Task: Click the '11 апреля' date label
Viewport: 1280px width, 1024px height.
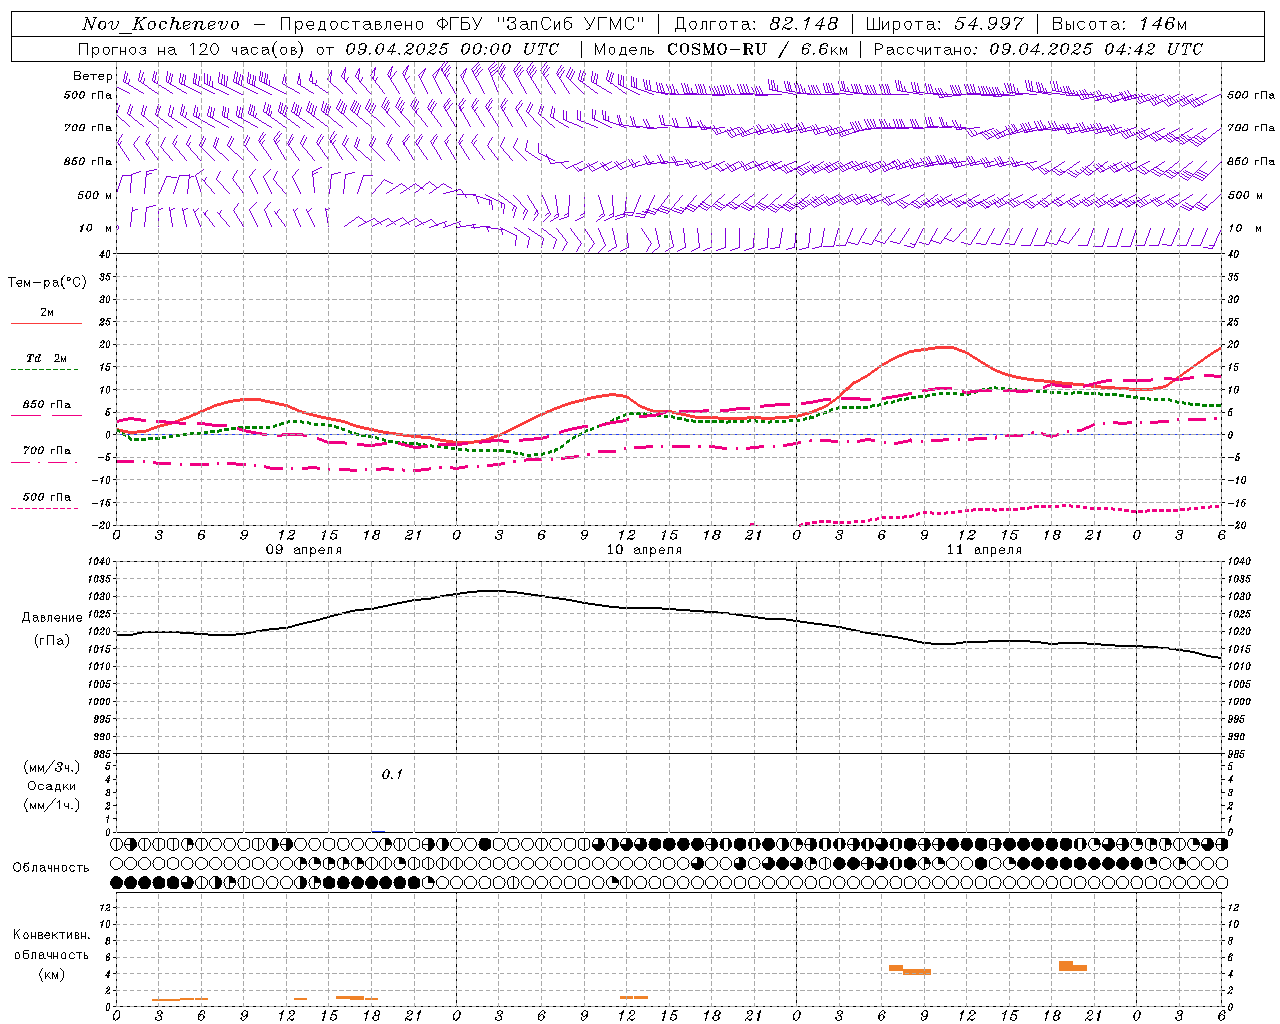Action: 984,550
